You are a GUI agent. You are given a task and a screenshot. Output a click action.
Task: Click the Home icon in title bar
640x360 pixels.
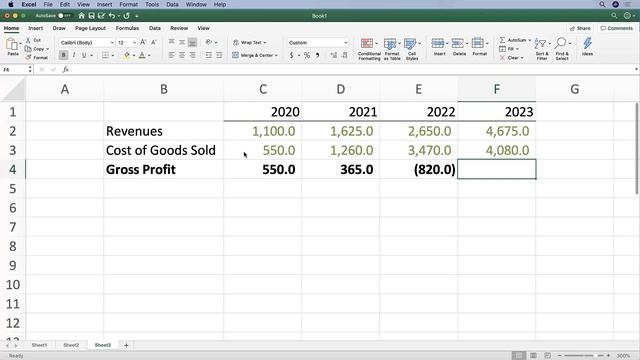click(x=81, y=16)
